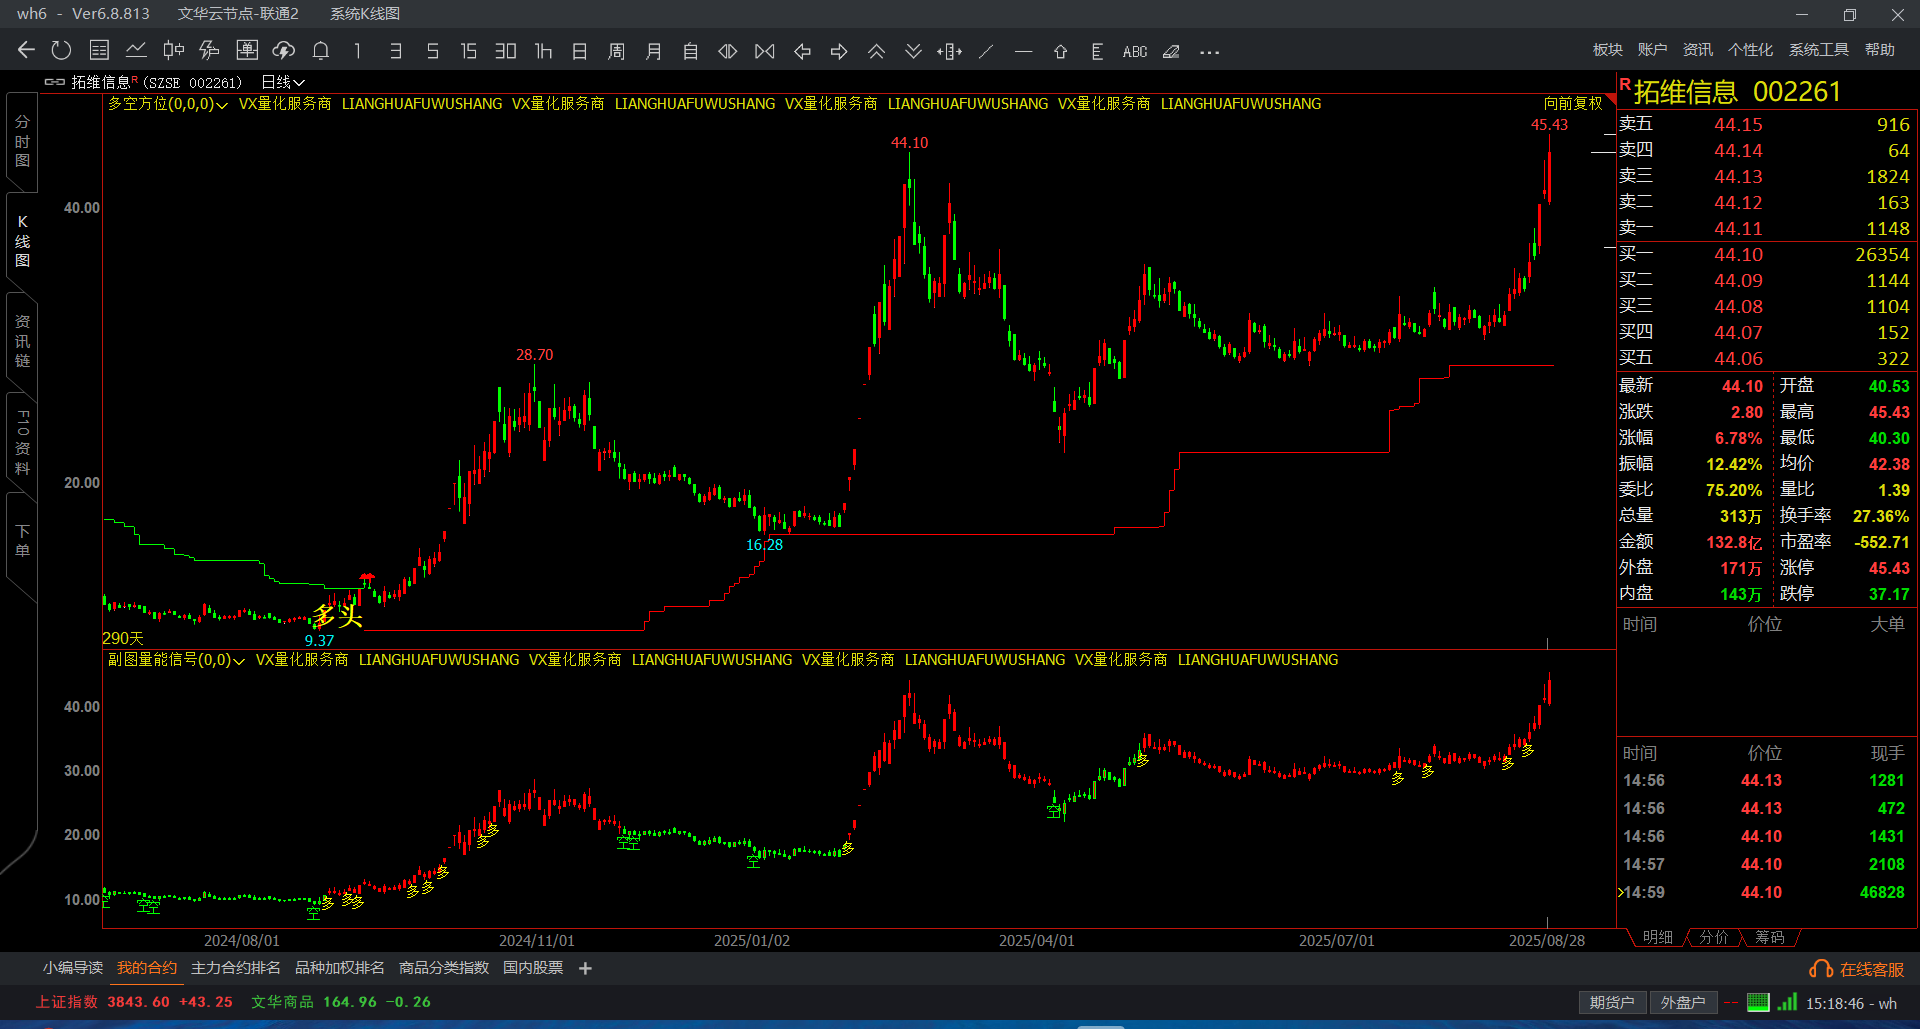Image resolution: width=1920 pixels, height=1029 pixels.
Task: Switch to time-share line chart icon
Action: point(136,51)
